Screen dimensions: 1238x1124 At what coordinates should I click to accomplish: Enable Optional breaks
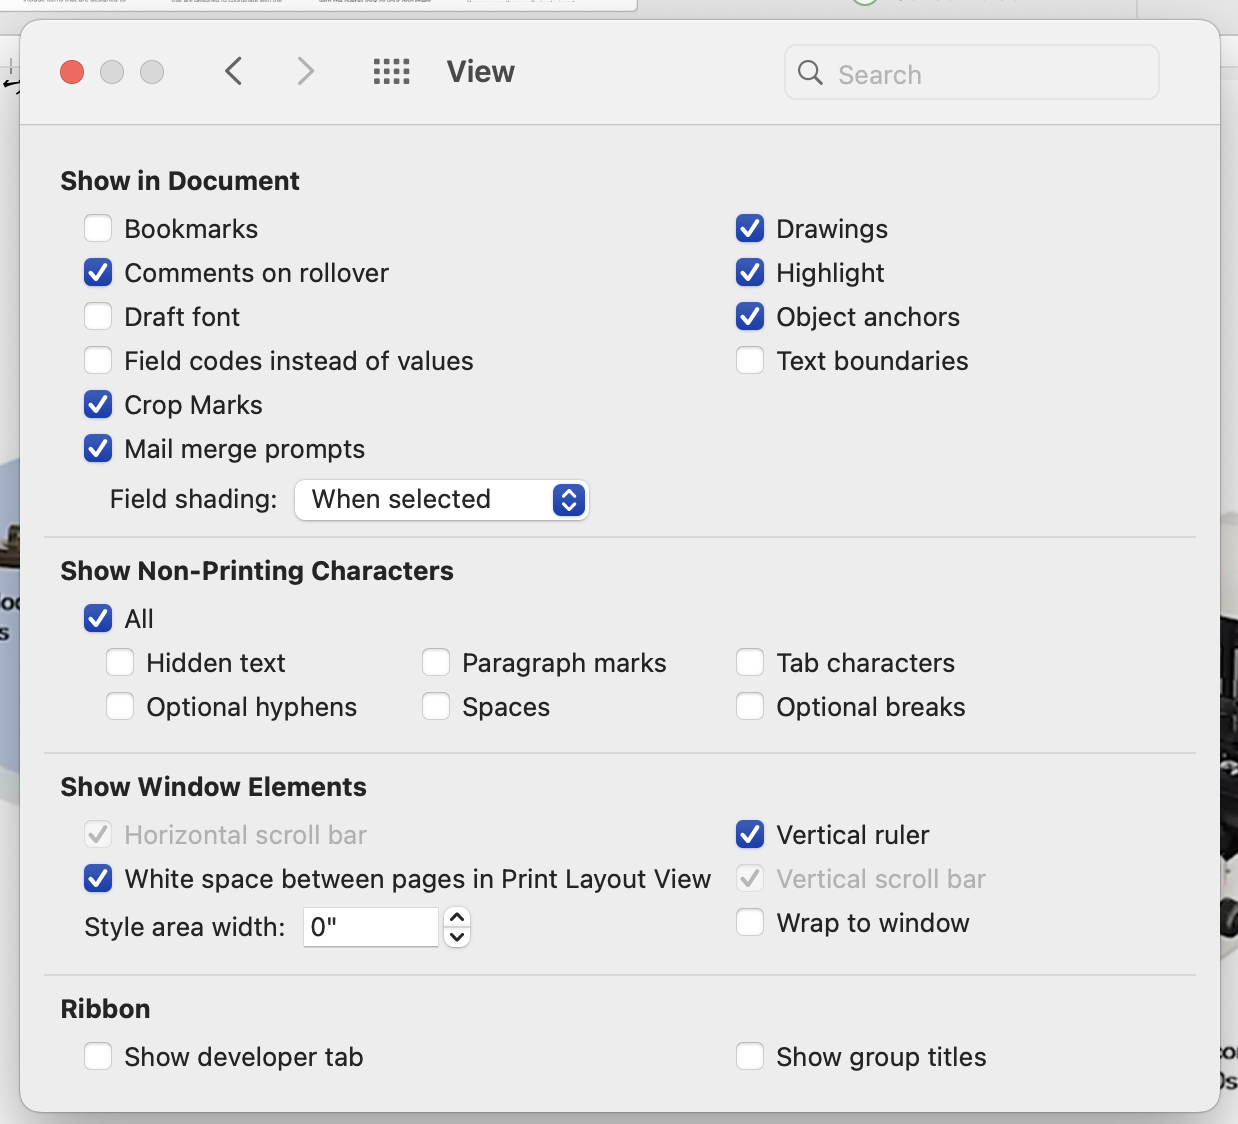750,707
